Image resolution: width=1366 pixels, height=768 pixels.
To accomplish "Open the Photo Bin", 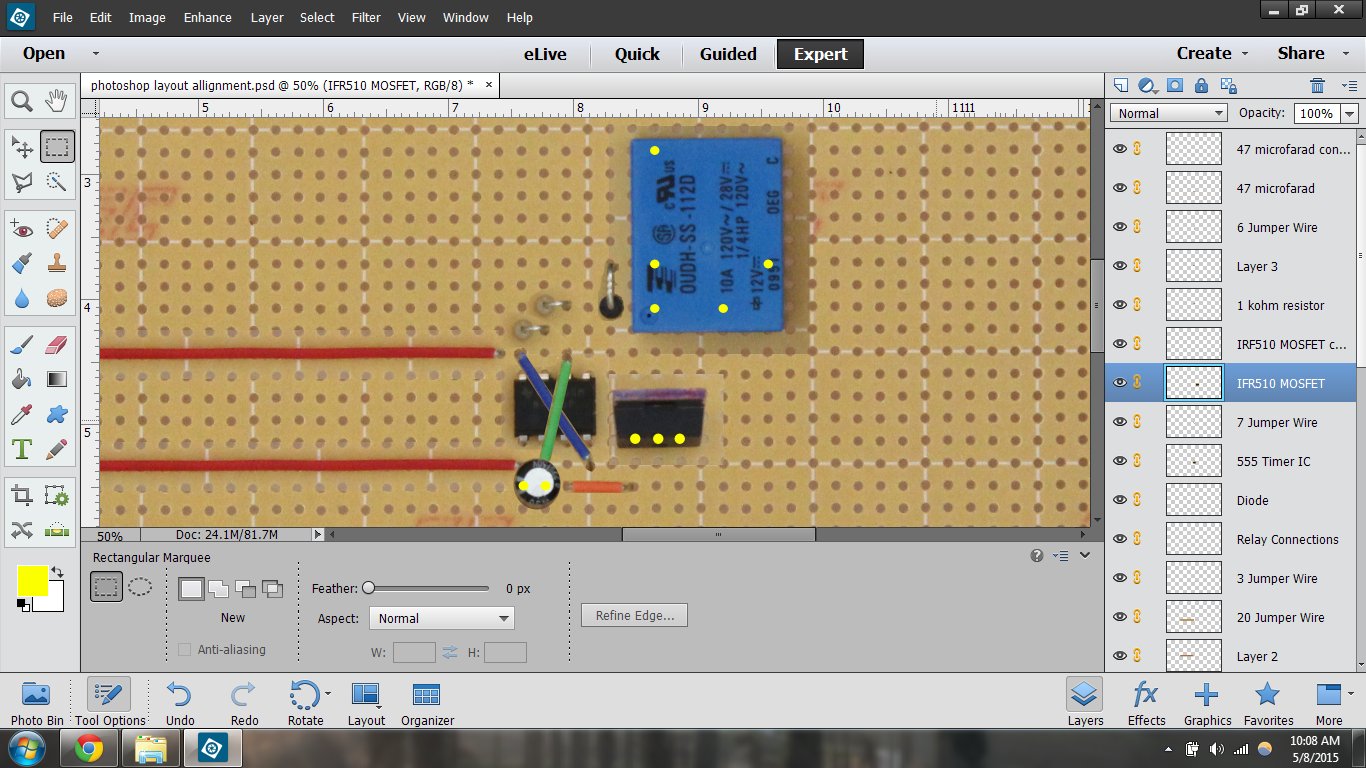I will coord(36,702).
